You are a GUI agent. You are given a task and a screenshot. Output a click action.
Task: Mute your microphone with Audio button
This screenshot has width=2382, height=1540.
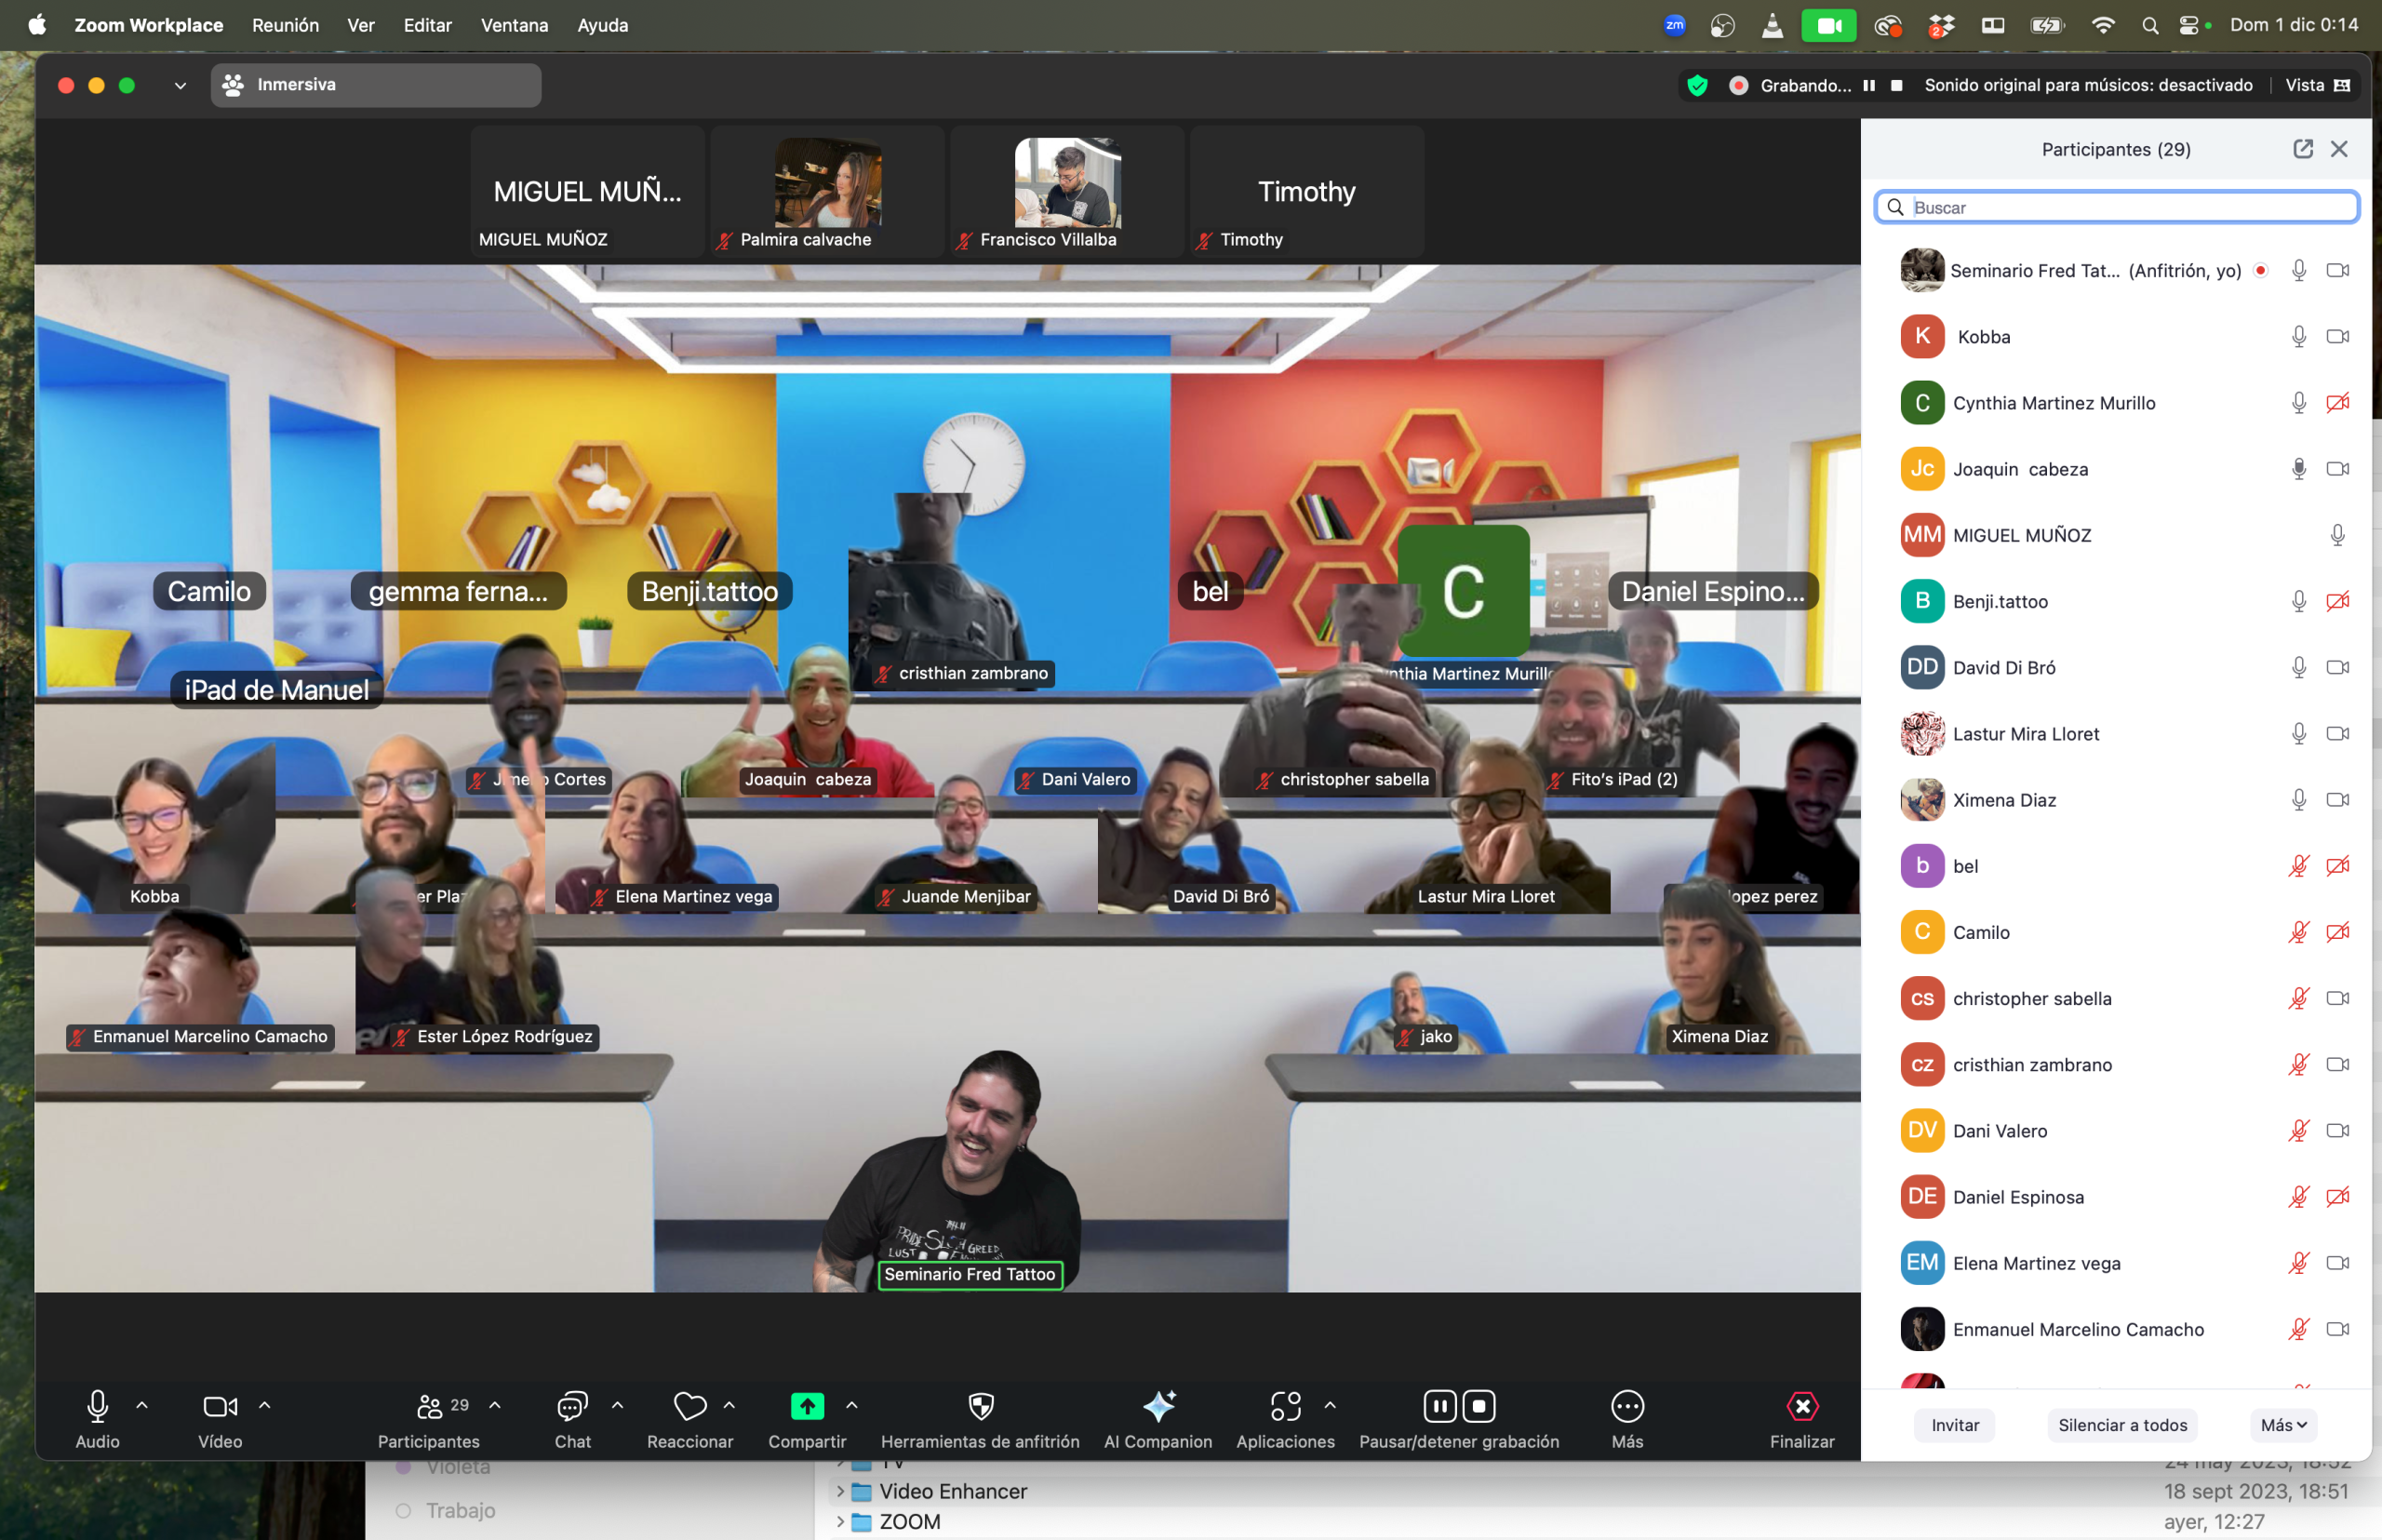[x=97, y=1407]
